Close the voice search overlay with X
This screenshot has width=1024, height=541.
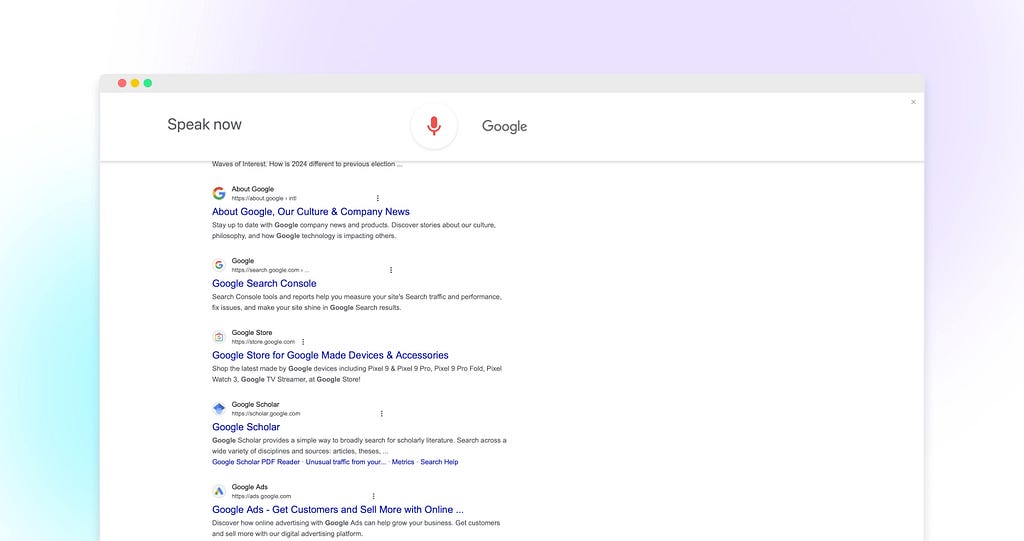click(x=913, y=102)
